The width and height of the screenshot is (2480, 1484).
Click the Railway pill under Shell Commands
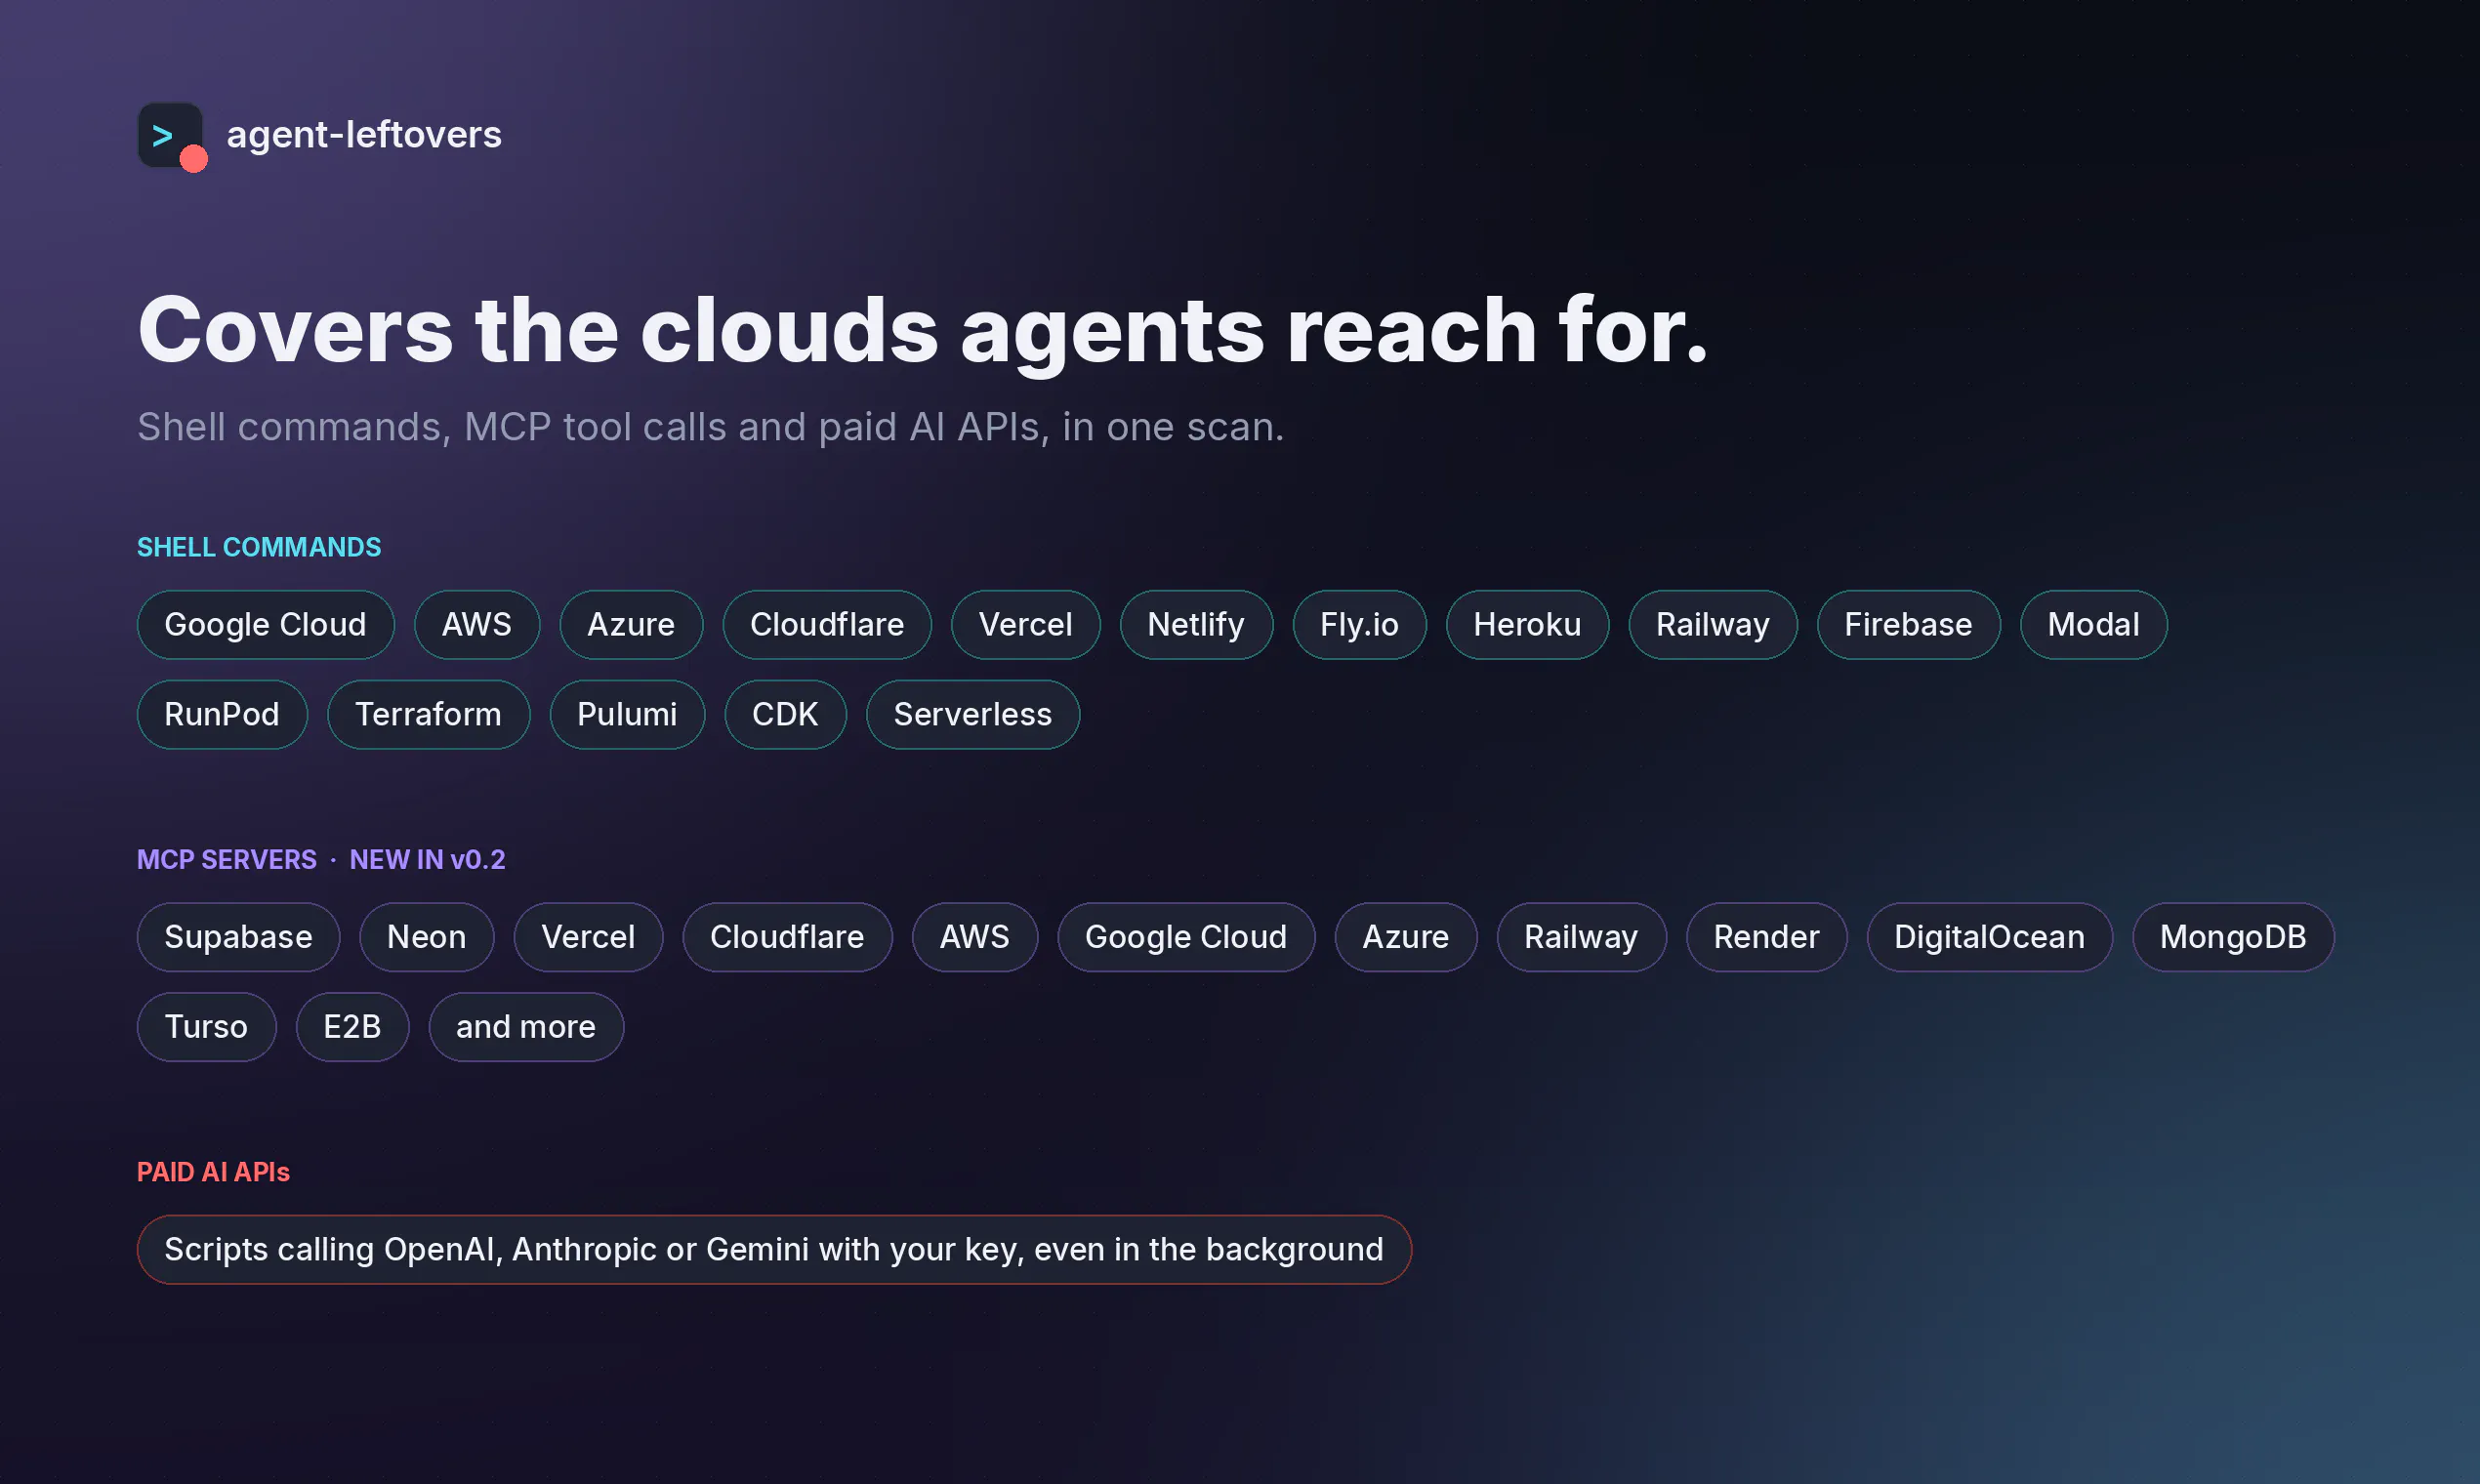(x=1713, y=625)
